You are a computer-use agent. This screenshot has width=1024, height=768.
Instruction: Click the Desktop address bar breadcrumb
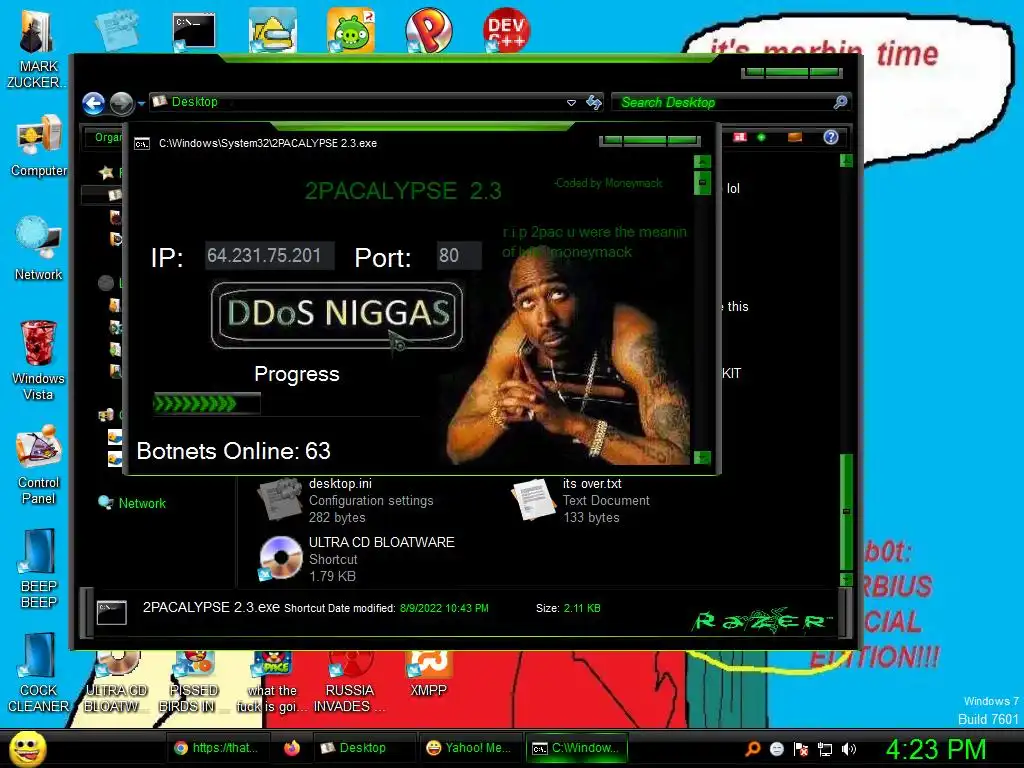(x=194, y=102)
